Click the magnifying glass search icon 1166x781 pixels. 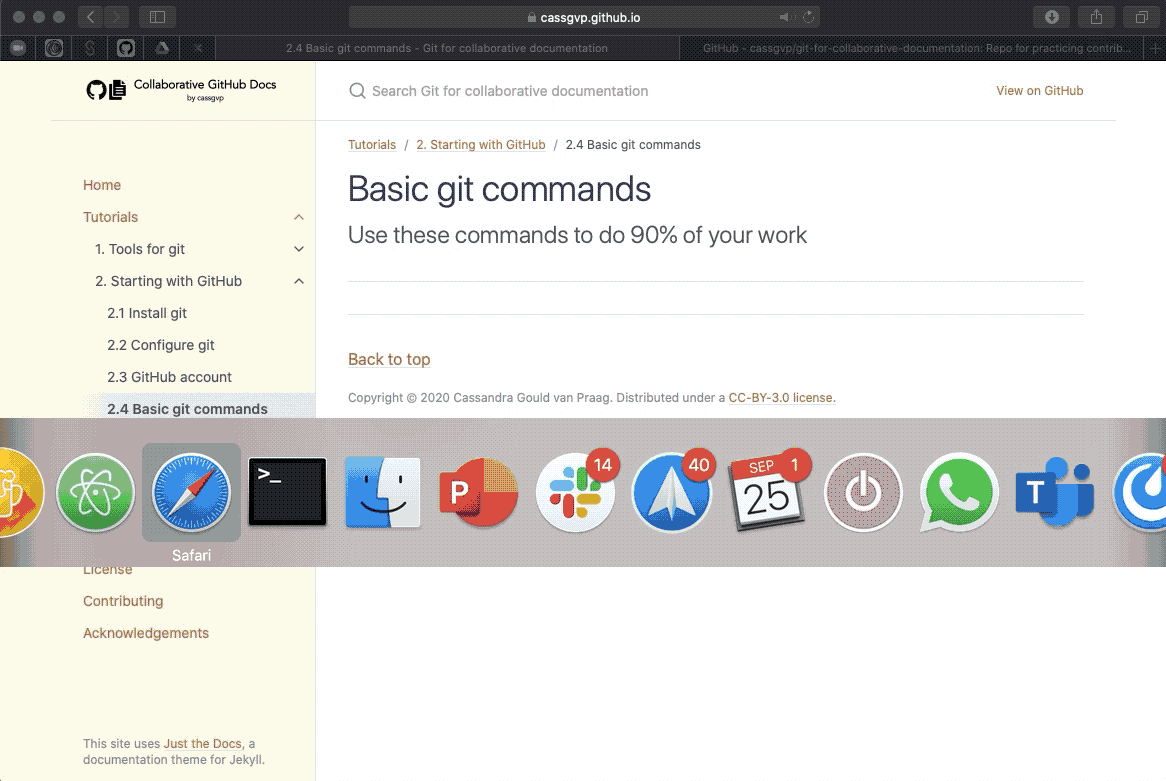click(x=357, y=91)
